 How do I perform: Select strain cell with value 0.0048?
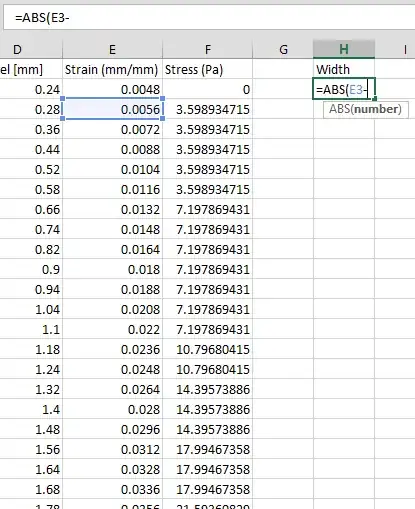[x=112, y=89]
